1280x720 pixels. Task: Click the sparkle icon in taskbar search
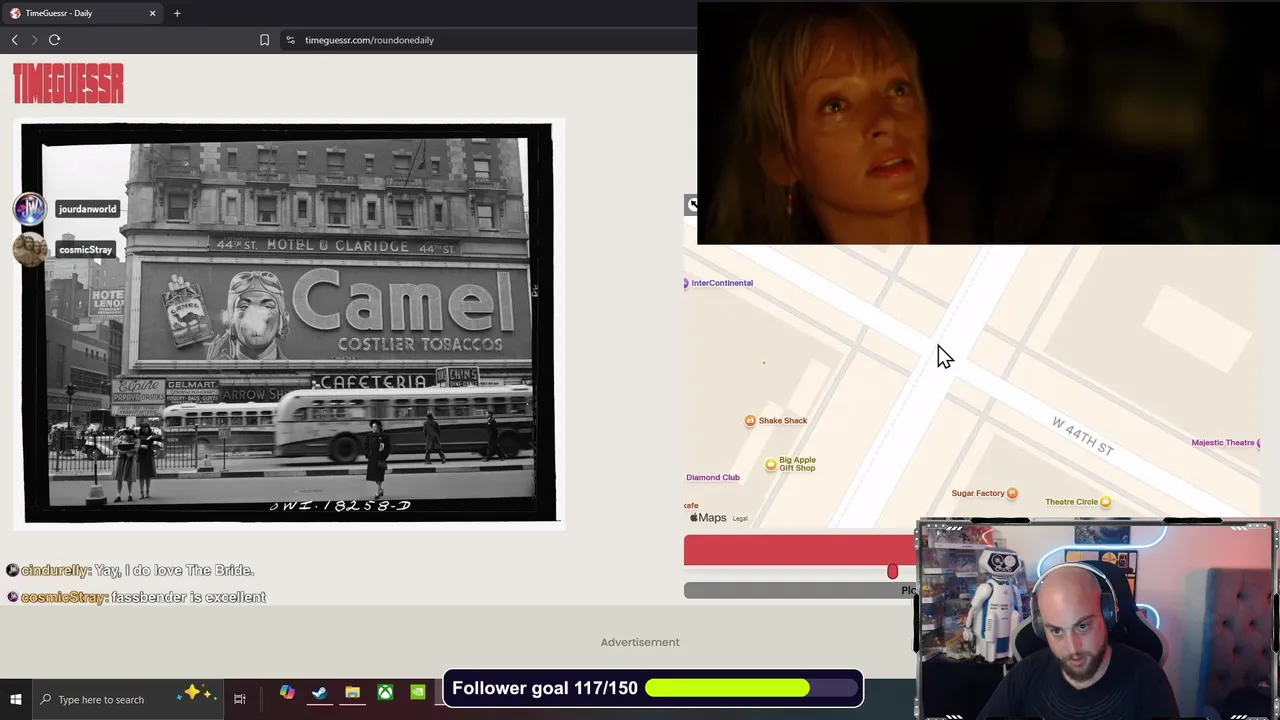[x=195, y=693]
